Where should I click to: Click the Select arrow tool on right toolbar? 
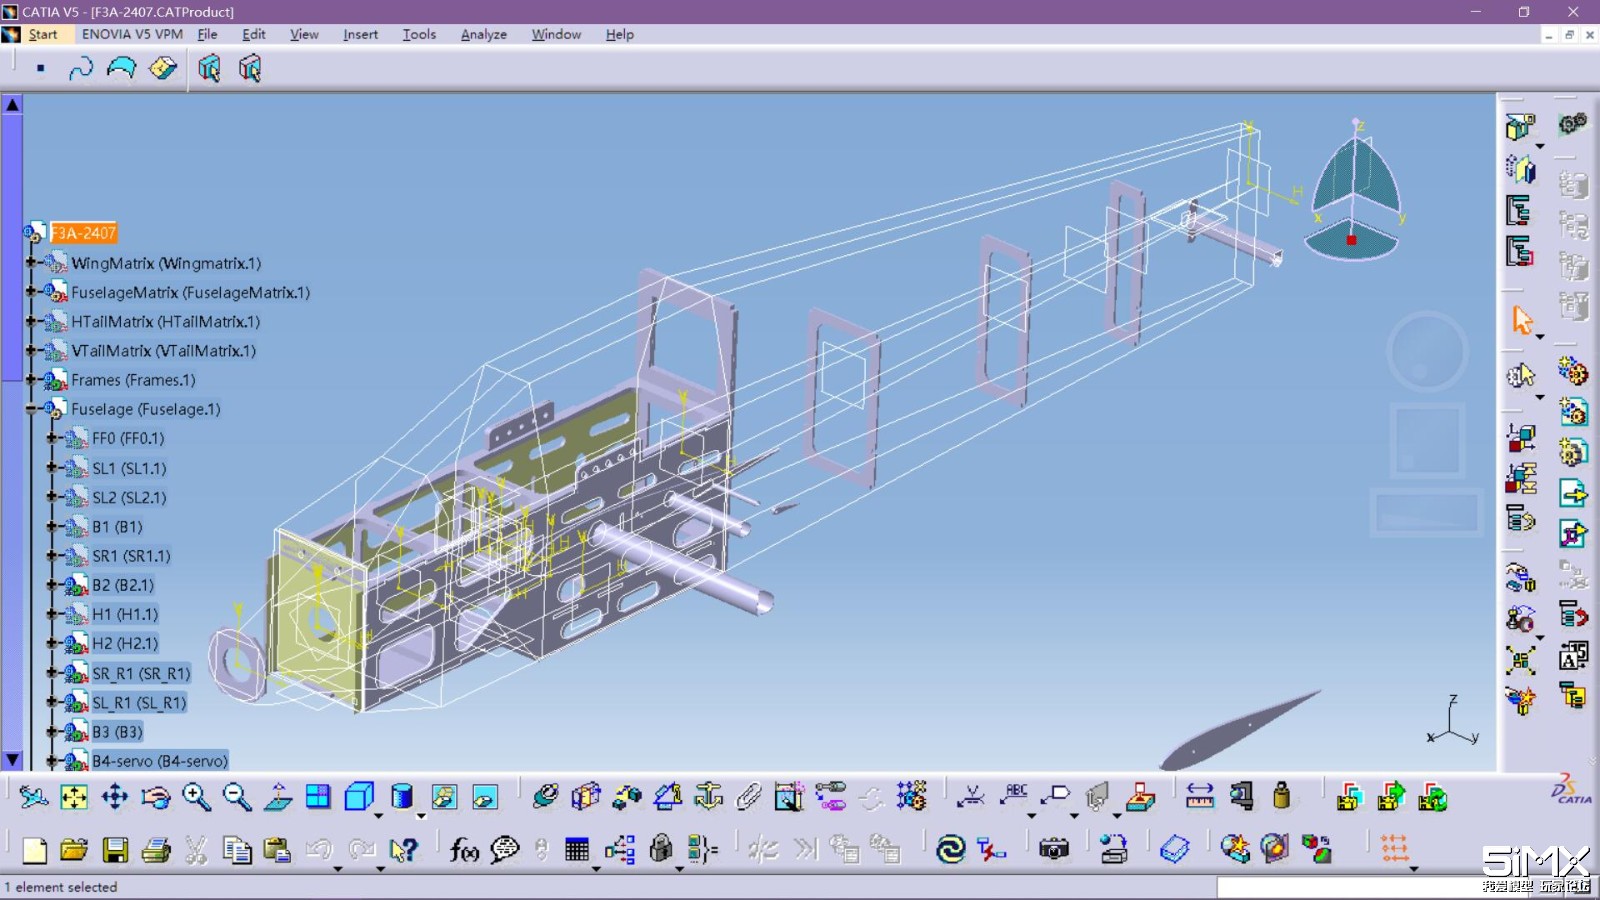click(x=1522, y=320)
